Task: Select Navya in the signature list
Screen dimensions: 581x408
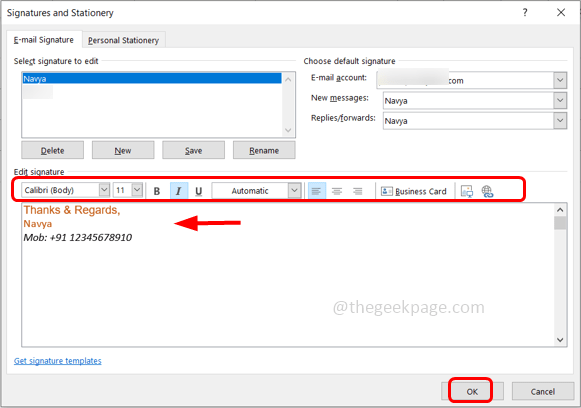Action: click(152, 79)
